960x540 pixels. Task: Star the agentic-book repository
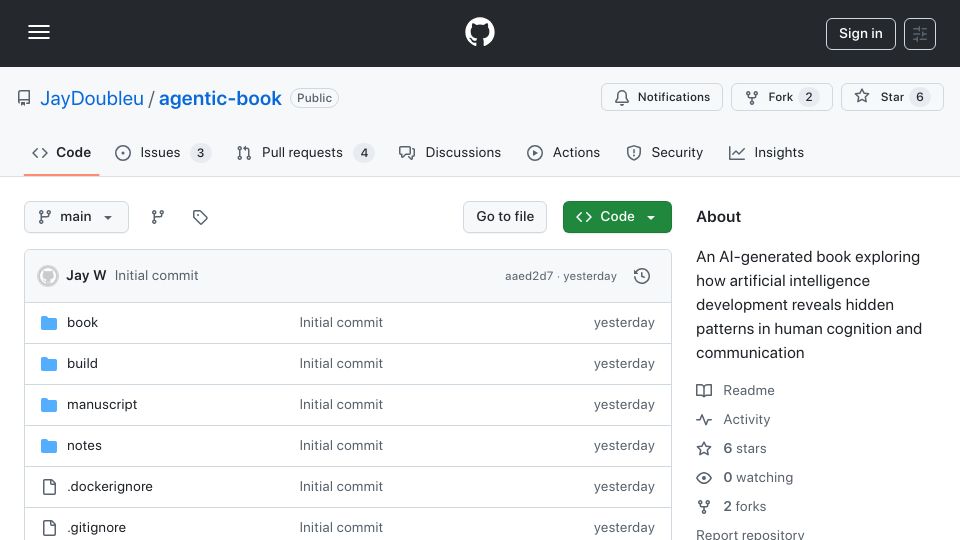[892, 97]
